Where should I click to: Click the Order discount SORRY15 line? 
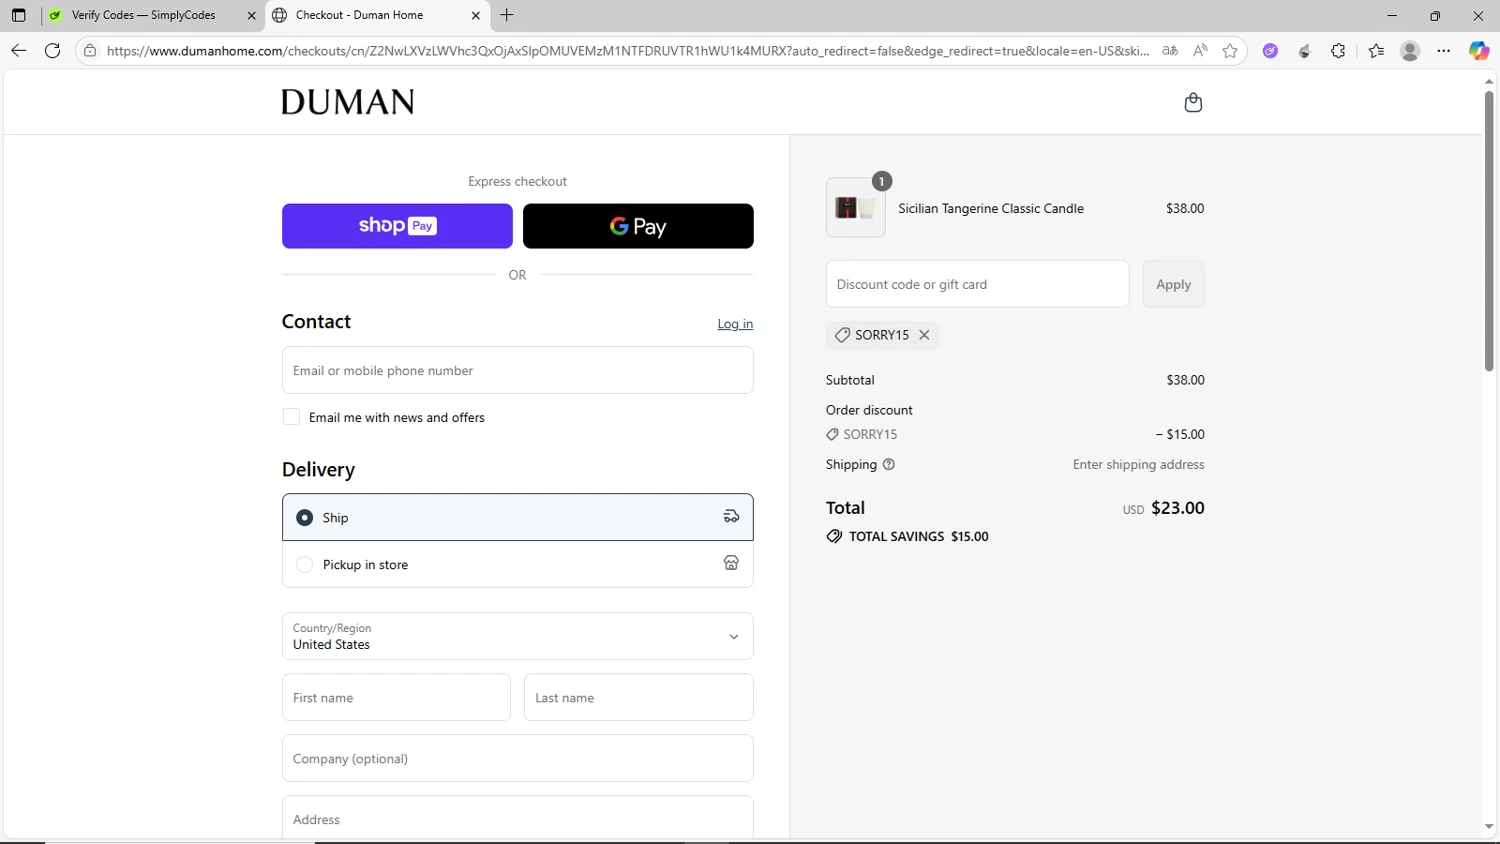[1015, 434]
